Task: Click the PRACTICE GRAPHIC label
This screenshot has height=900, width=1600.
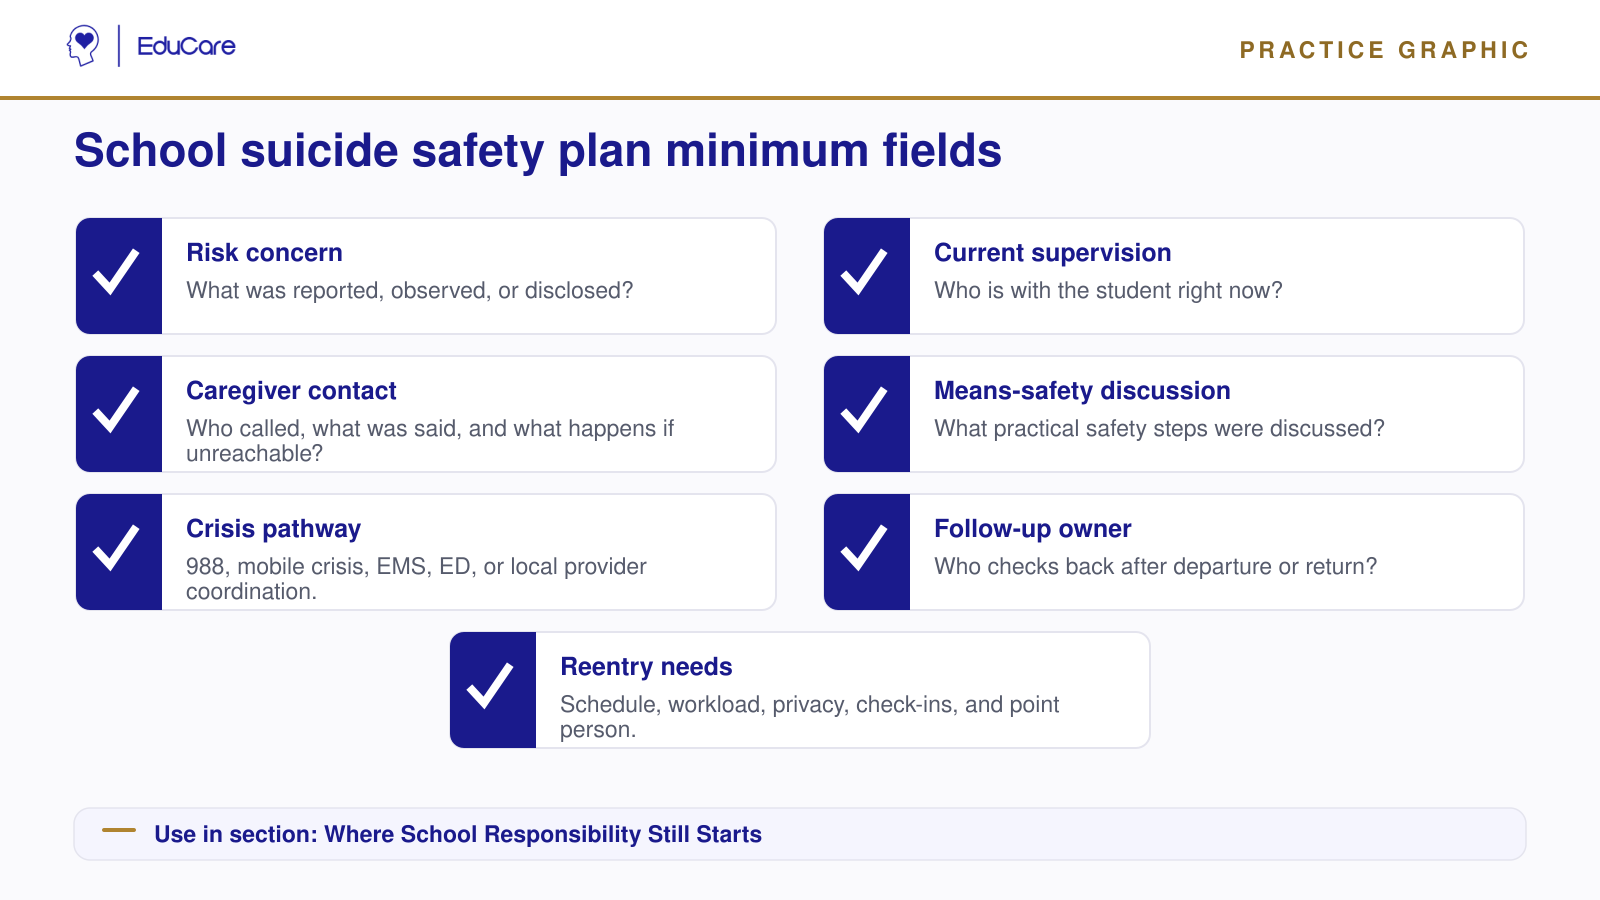Action: 1384,50
